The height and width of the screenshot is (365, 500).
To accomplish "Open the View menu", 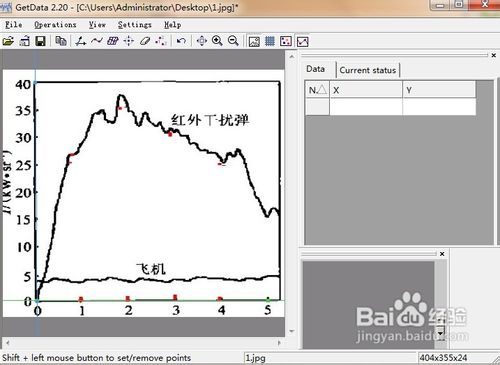I will (x=97, y=25).
